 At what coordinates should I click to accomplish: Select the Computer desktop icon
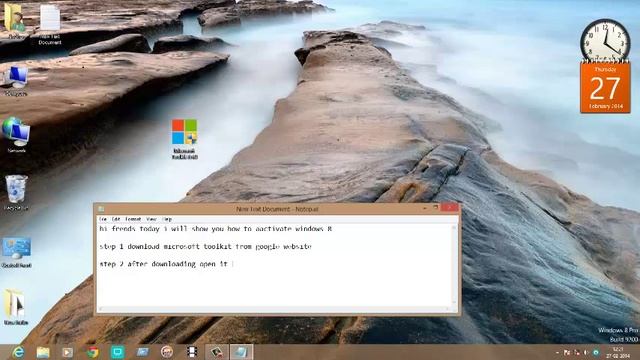(16, 81)
